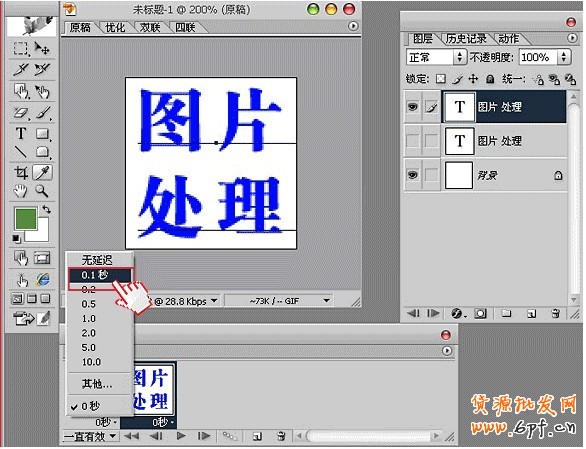
Task: Select the Rectangular Marquee tool
Action: [x=21, y=49]
